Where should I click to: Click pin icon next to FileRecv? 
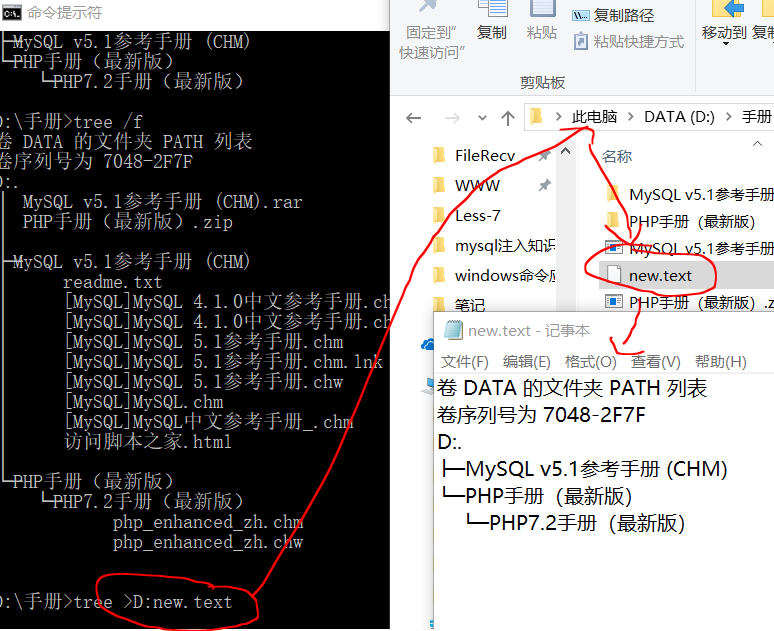coord(544,156)
